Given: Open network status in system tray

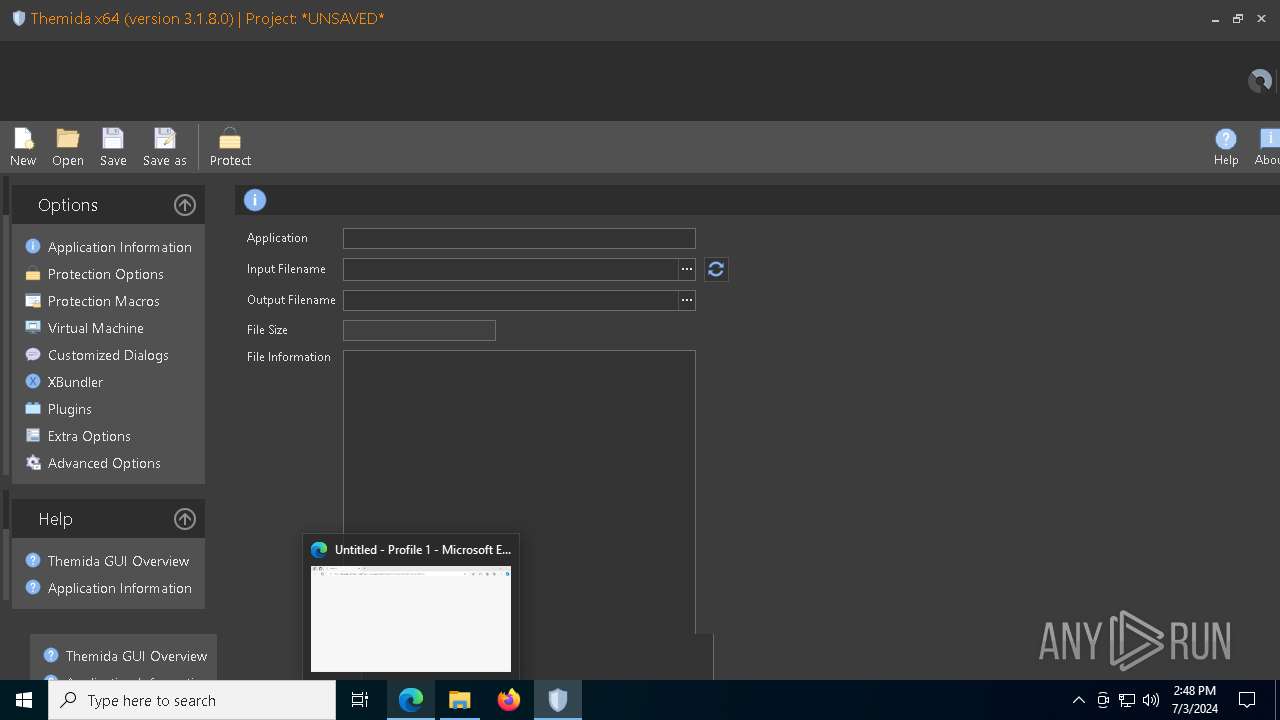Looking at the screenshot, I should [1127, 700].
